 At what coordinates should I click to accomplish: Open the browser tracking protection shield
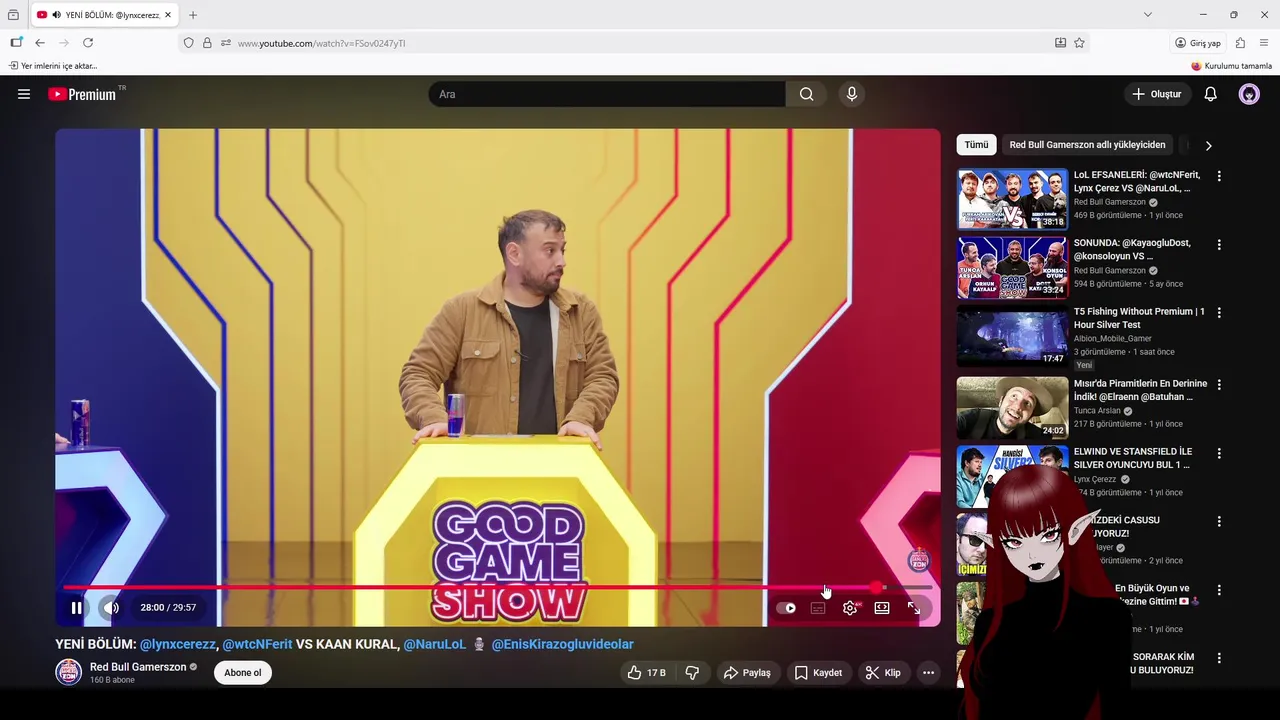click(x=188, y=43)
